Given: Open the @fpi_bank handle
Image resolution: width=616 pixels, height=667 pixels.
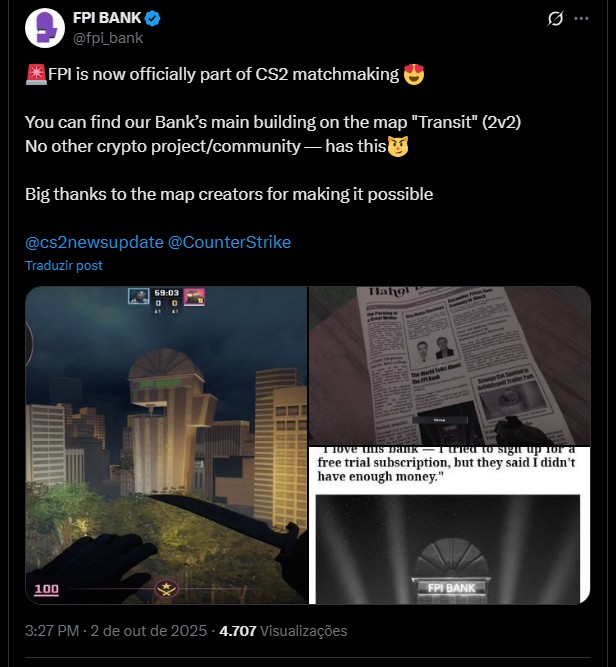Looking at the screenshot, I should pyautogui.click(x=108, y=38).
